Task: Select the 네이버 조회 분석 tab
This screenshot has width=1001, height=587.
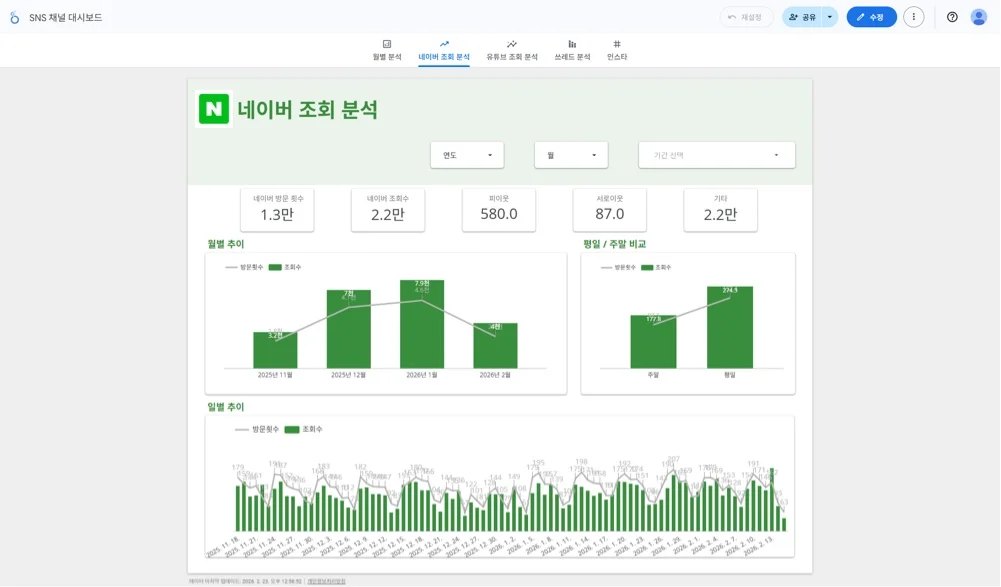Action: click(x=444, y=50)
